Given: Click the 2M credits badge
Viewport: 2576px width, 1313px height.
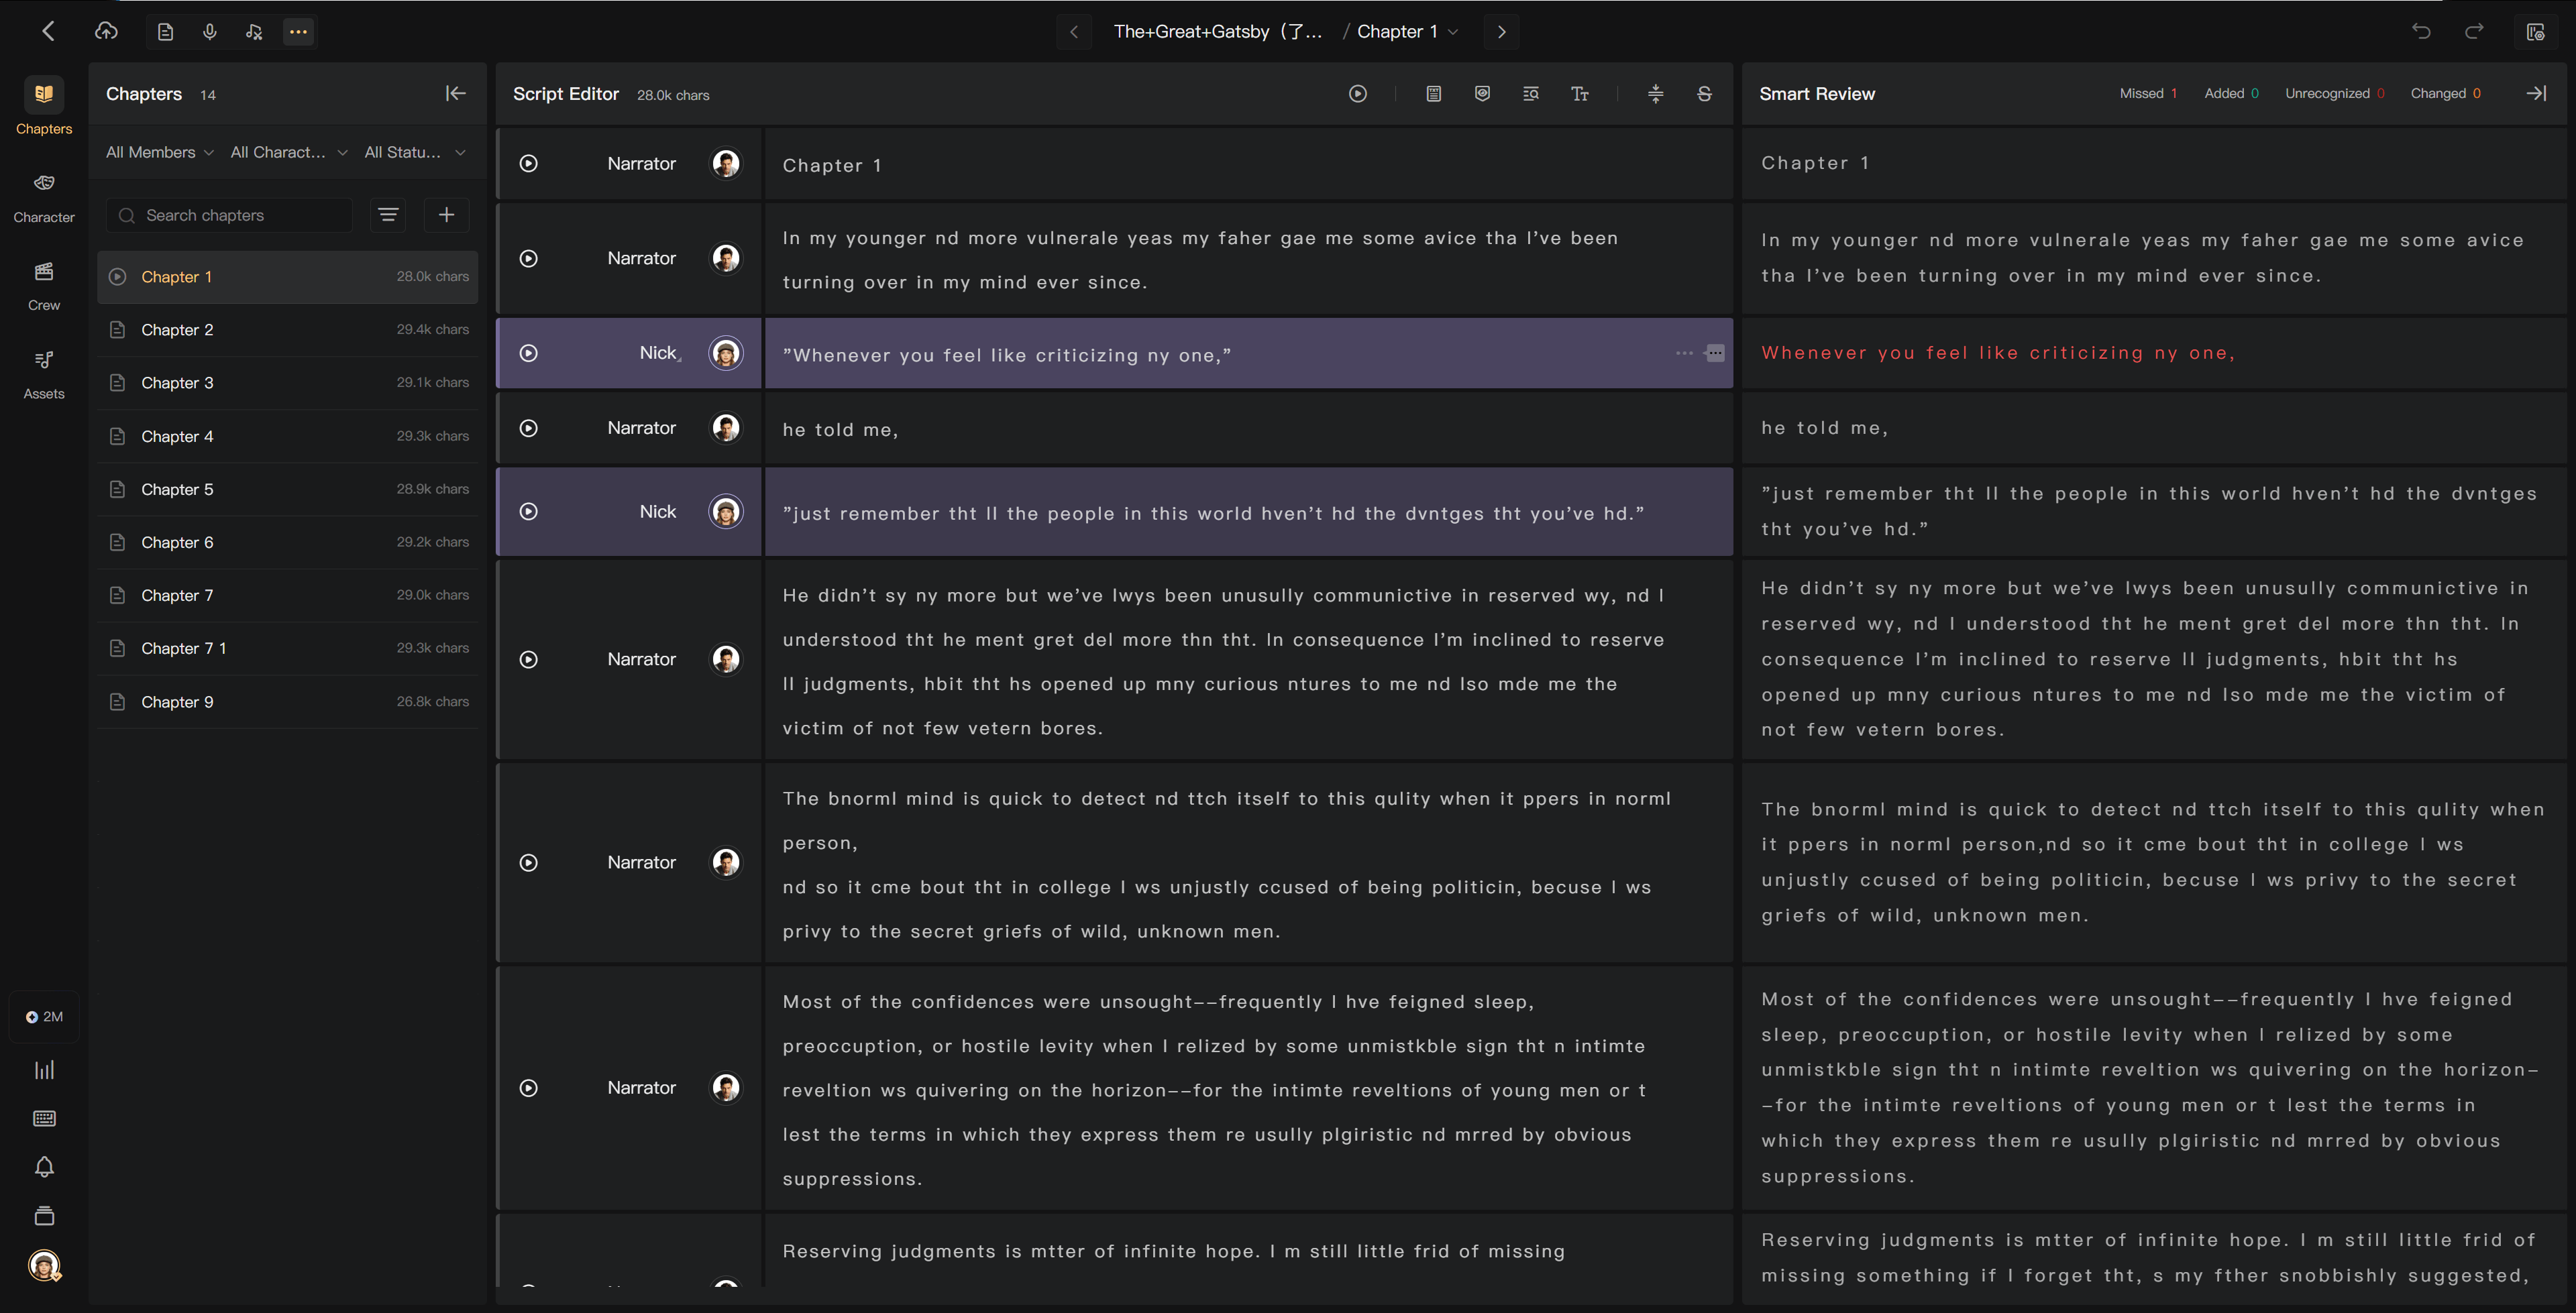Looking at the screenshot, I should point(44,1017).
